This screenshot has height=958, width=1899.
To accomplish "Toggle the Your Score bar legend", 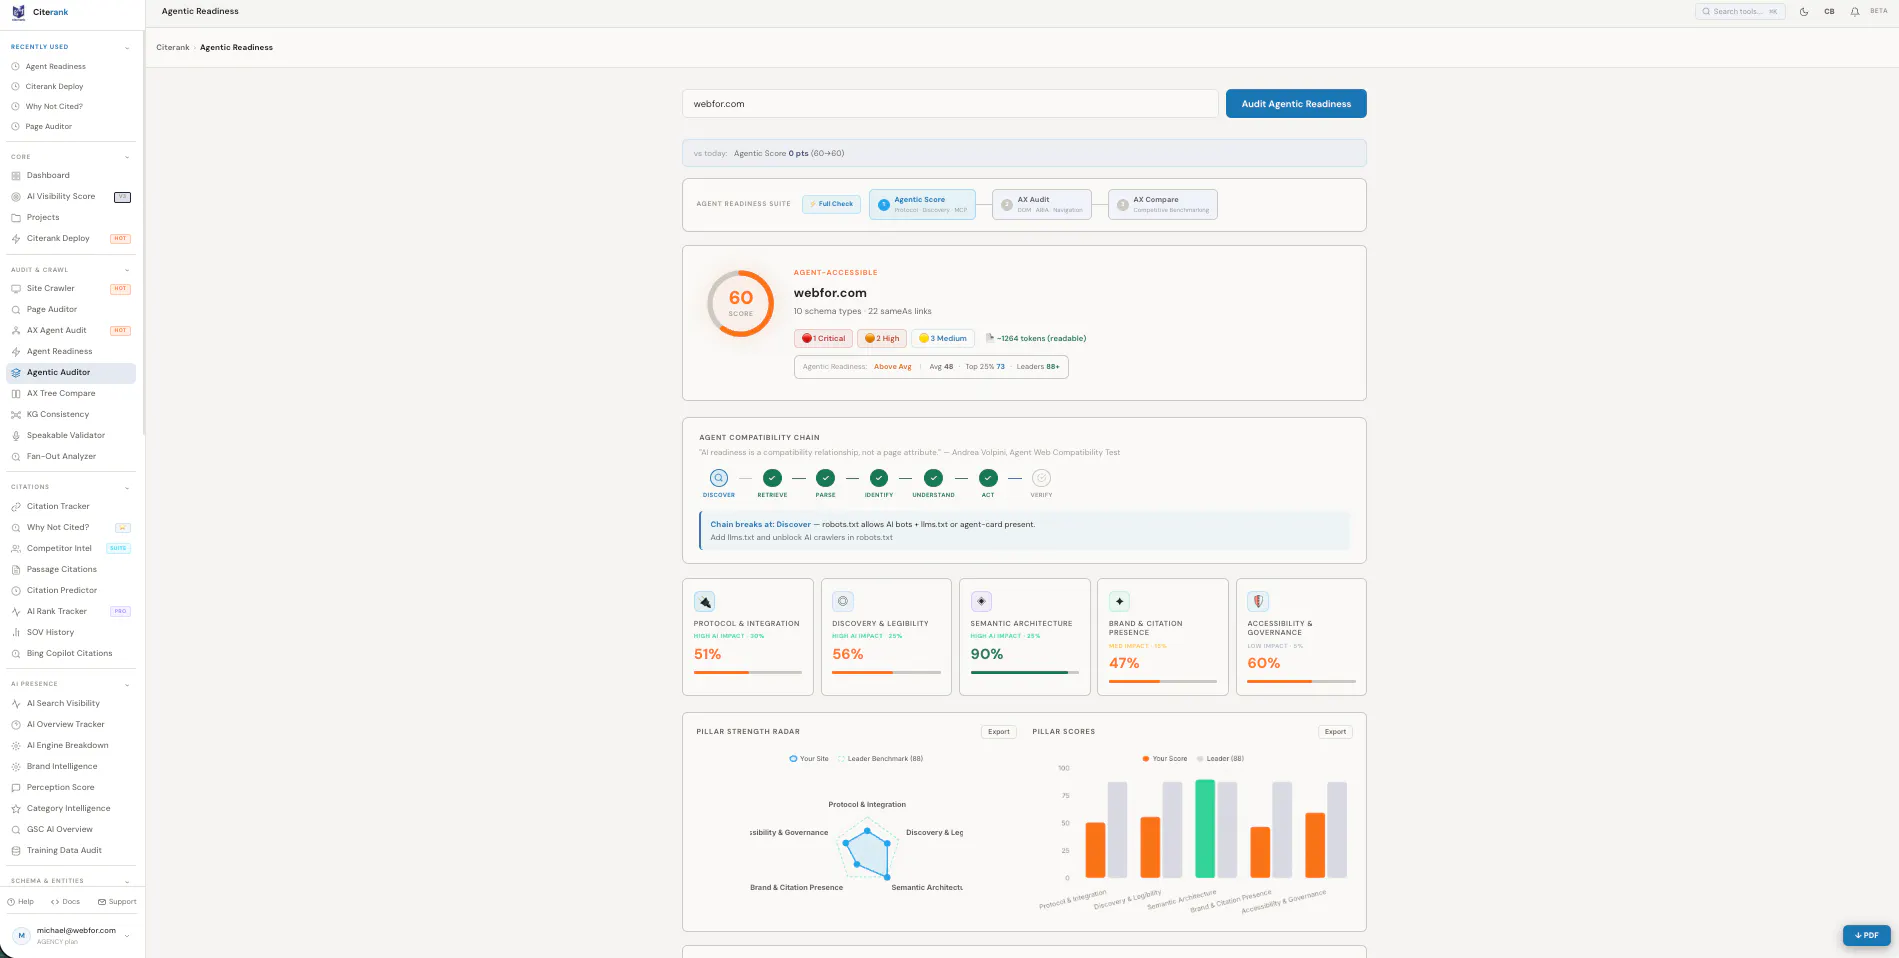I will point(1165,759).
